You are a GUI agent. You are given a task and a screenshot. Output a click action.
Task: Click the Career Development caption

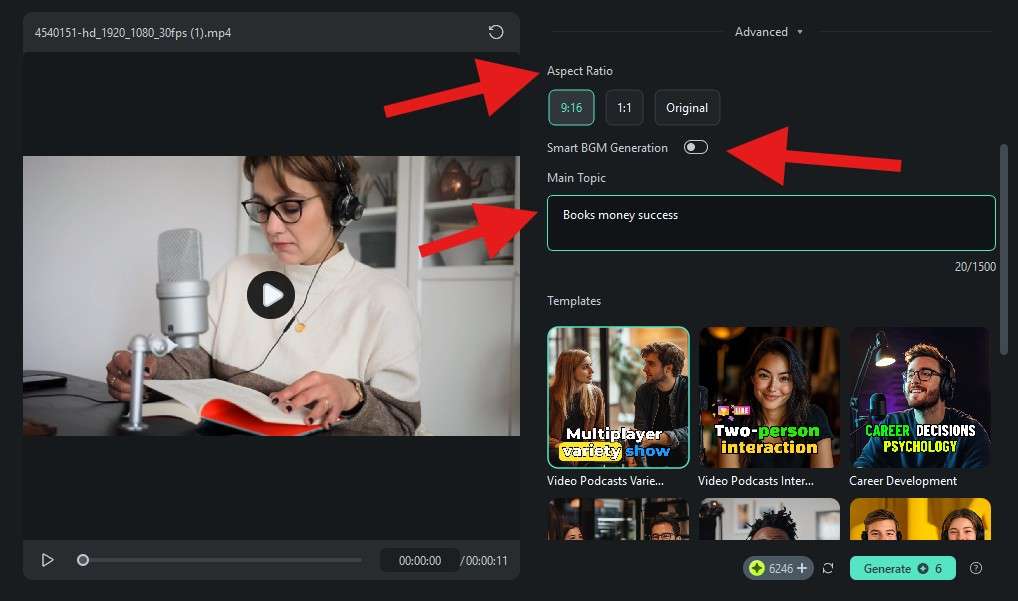pyautogui.click(x=903, y=481)
